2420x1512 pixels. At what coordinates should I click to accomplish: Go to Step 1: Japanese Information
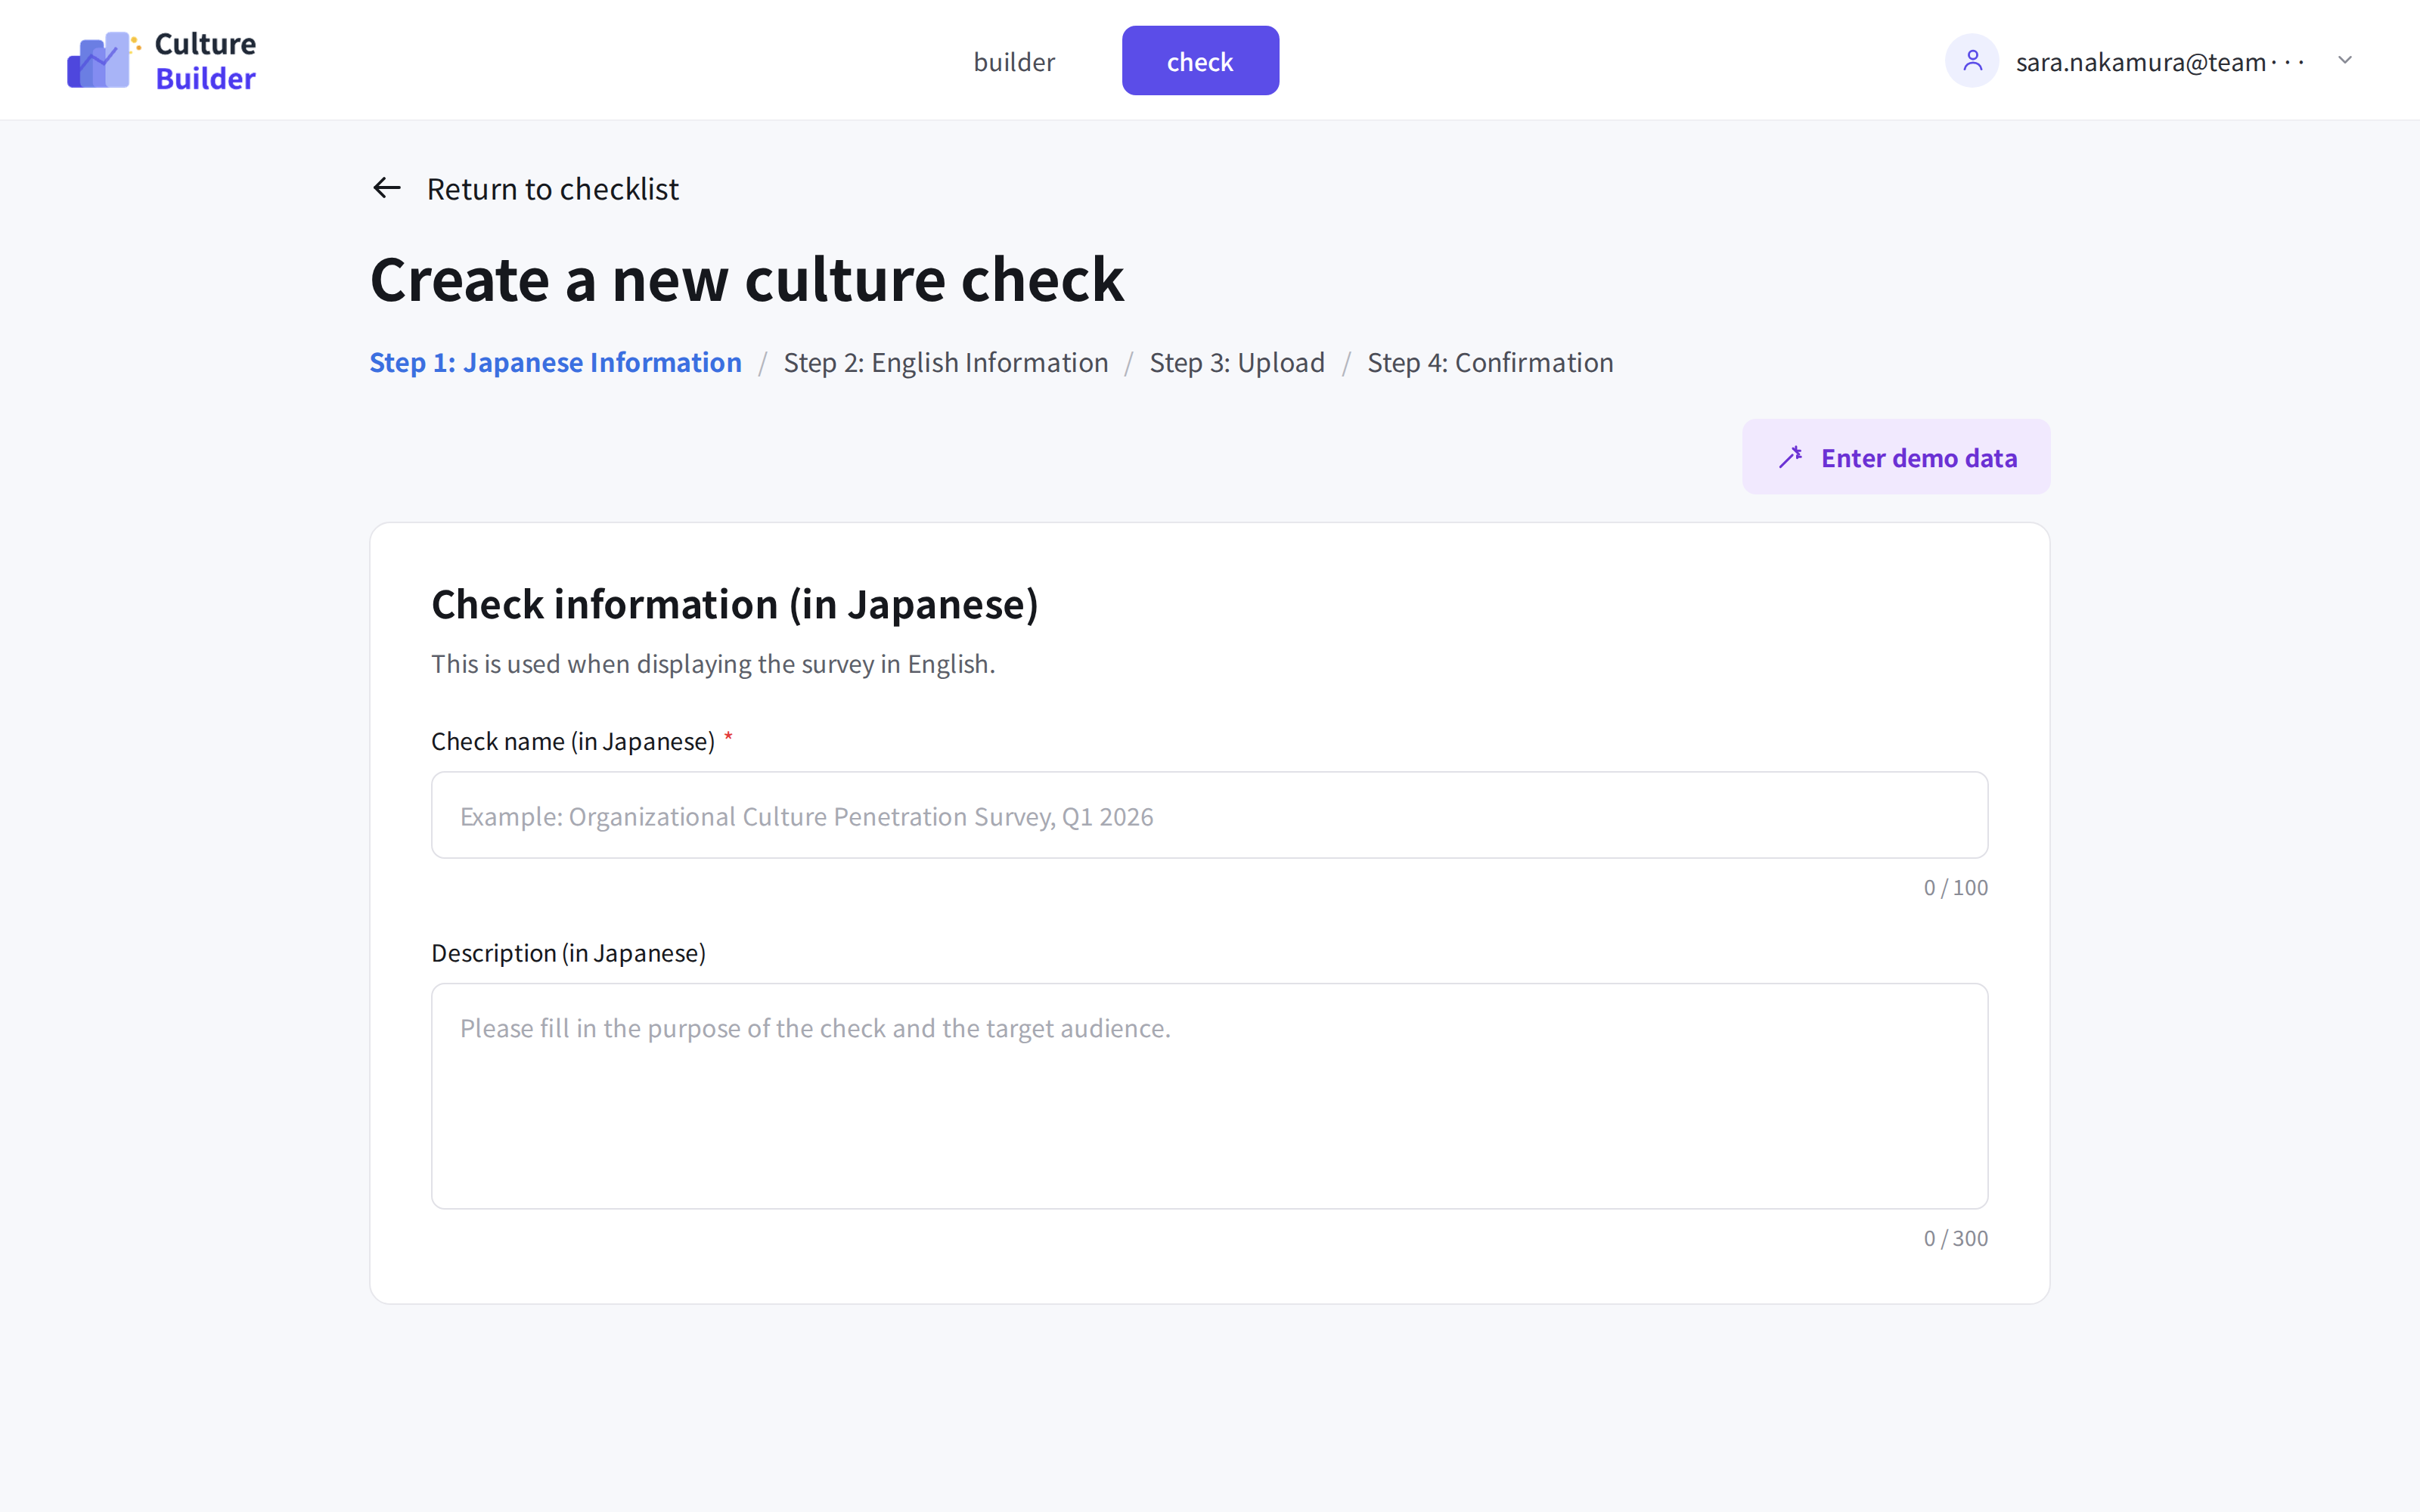(555, 362)
